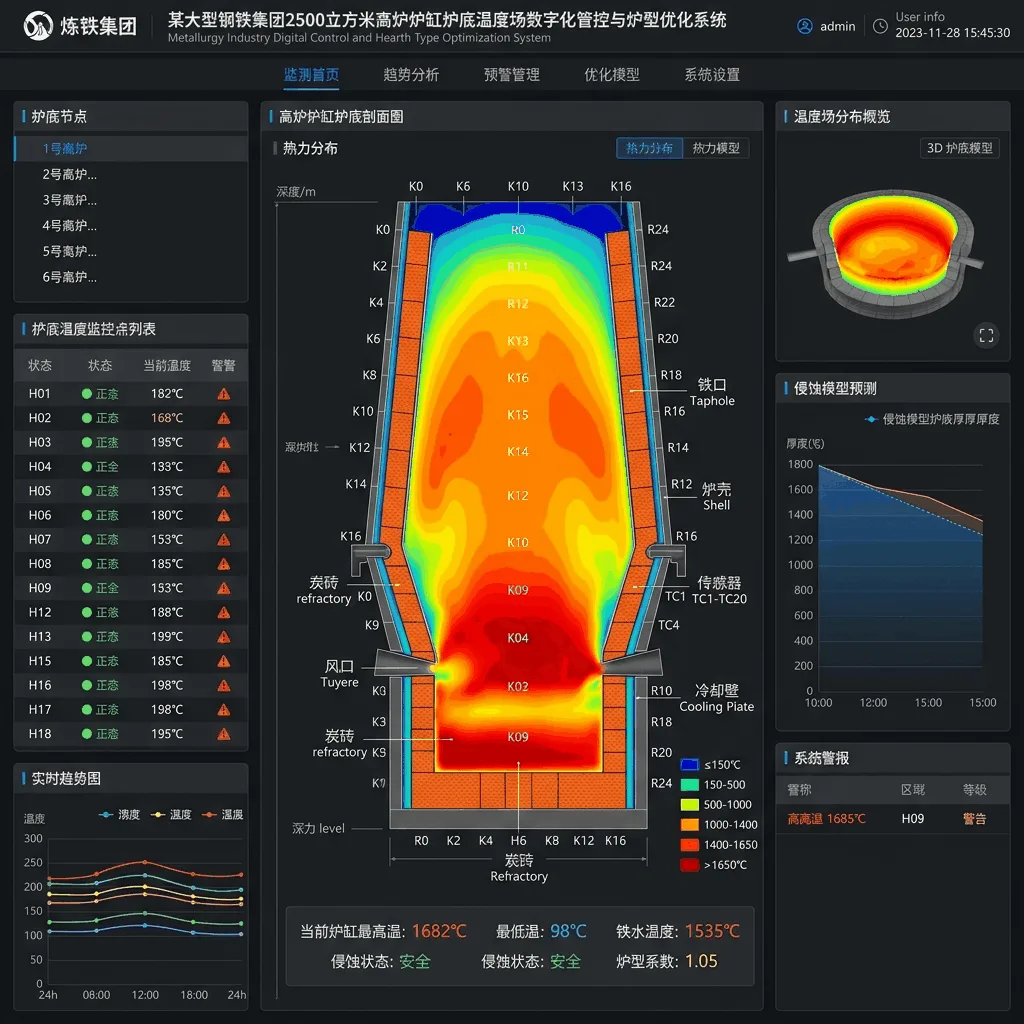The image size is (1024, 1024).
Task: Click warning triangle for H02 row
Action: click(x=223, y=418)
